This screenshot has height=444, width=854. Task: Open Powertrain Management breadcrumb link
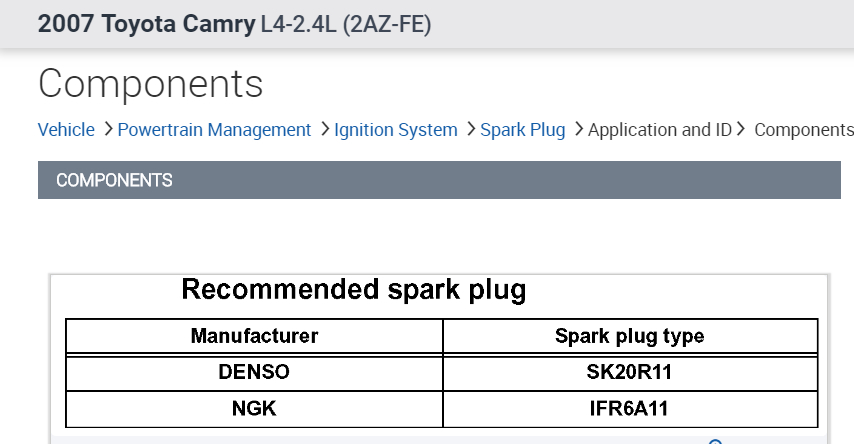[214, 130]
